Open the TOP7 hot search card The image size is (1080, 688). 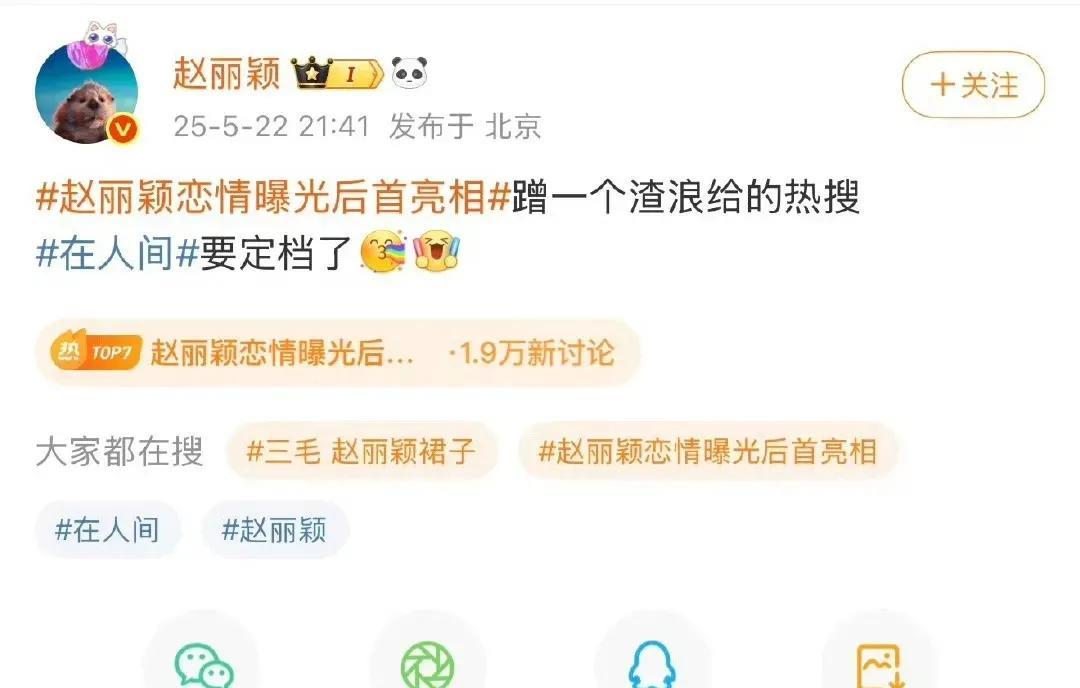point(338,353)
